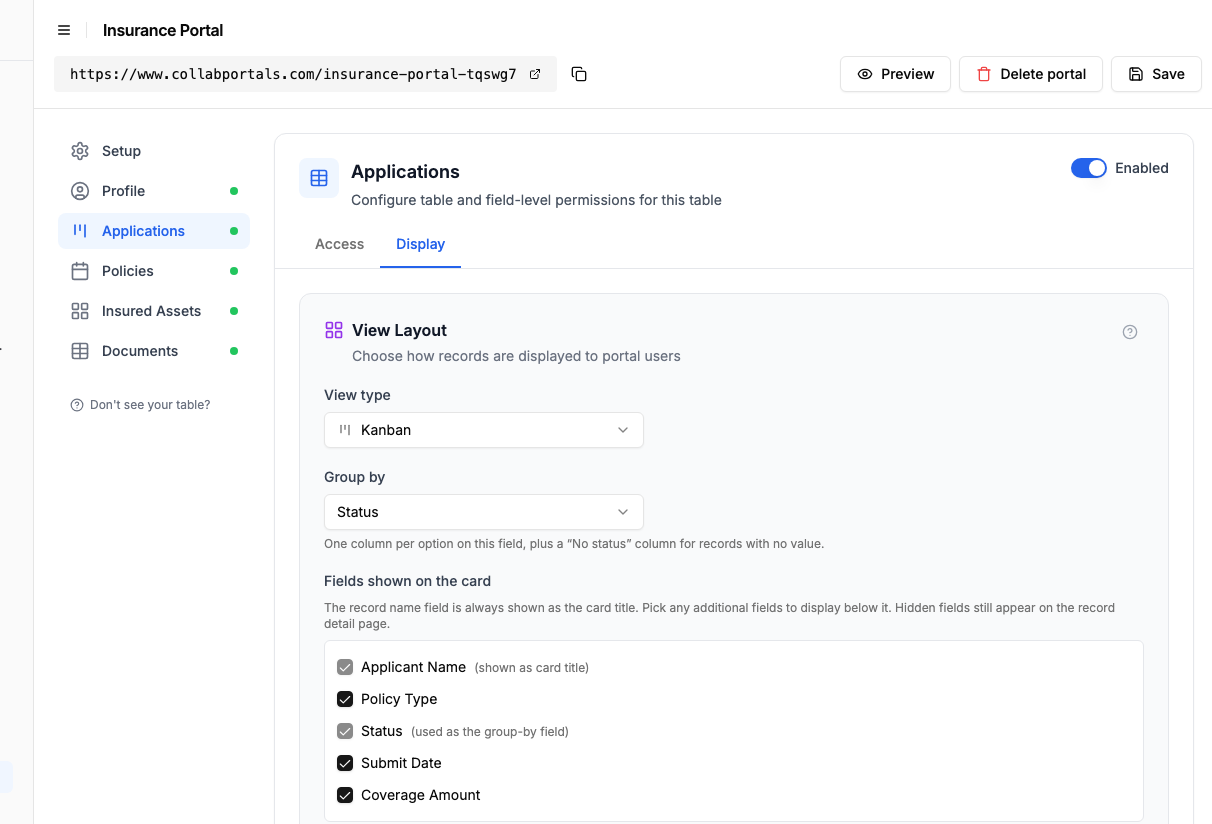Image resolution: width=1212 pixels, height=824 pixels.
Task: Click the Preview button
Action: point(895,74)
